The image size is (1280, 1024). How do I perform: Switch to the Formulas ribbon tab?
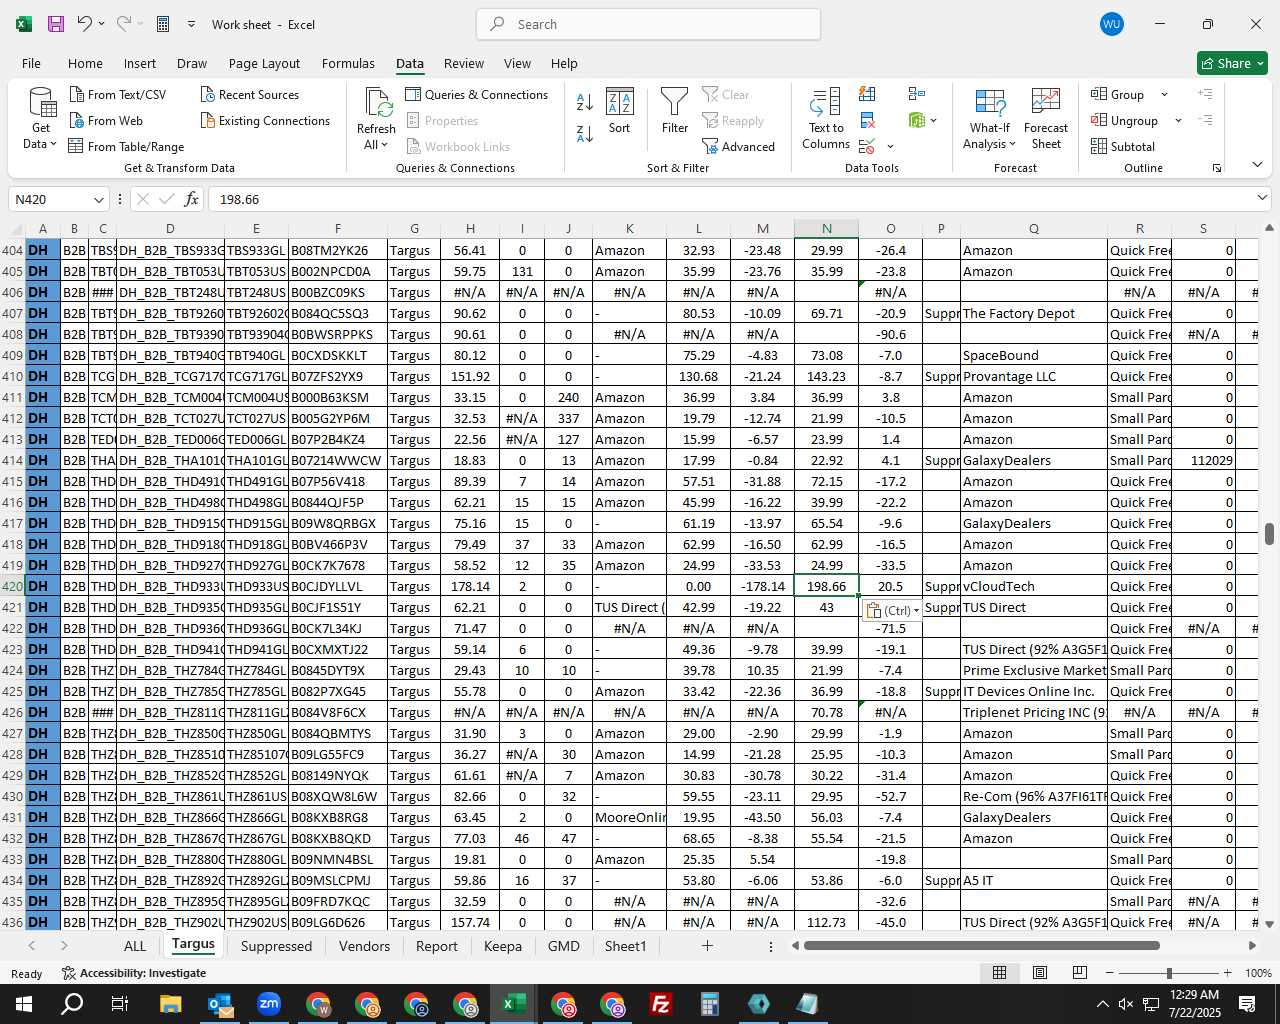pos(348,63)
